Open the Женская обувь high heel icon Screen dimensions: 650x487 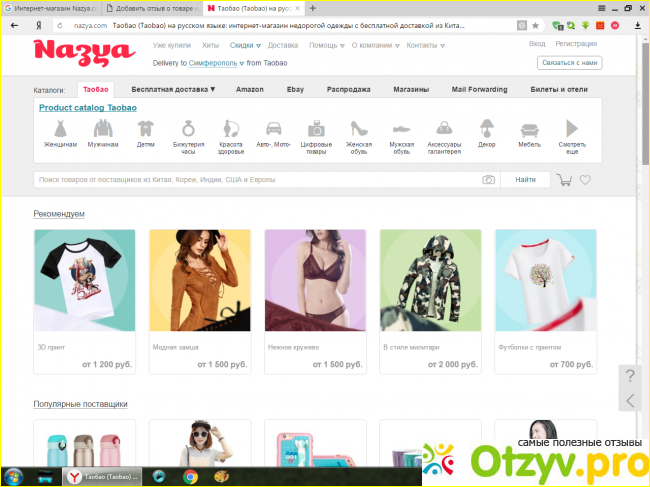pos(359,128)
